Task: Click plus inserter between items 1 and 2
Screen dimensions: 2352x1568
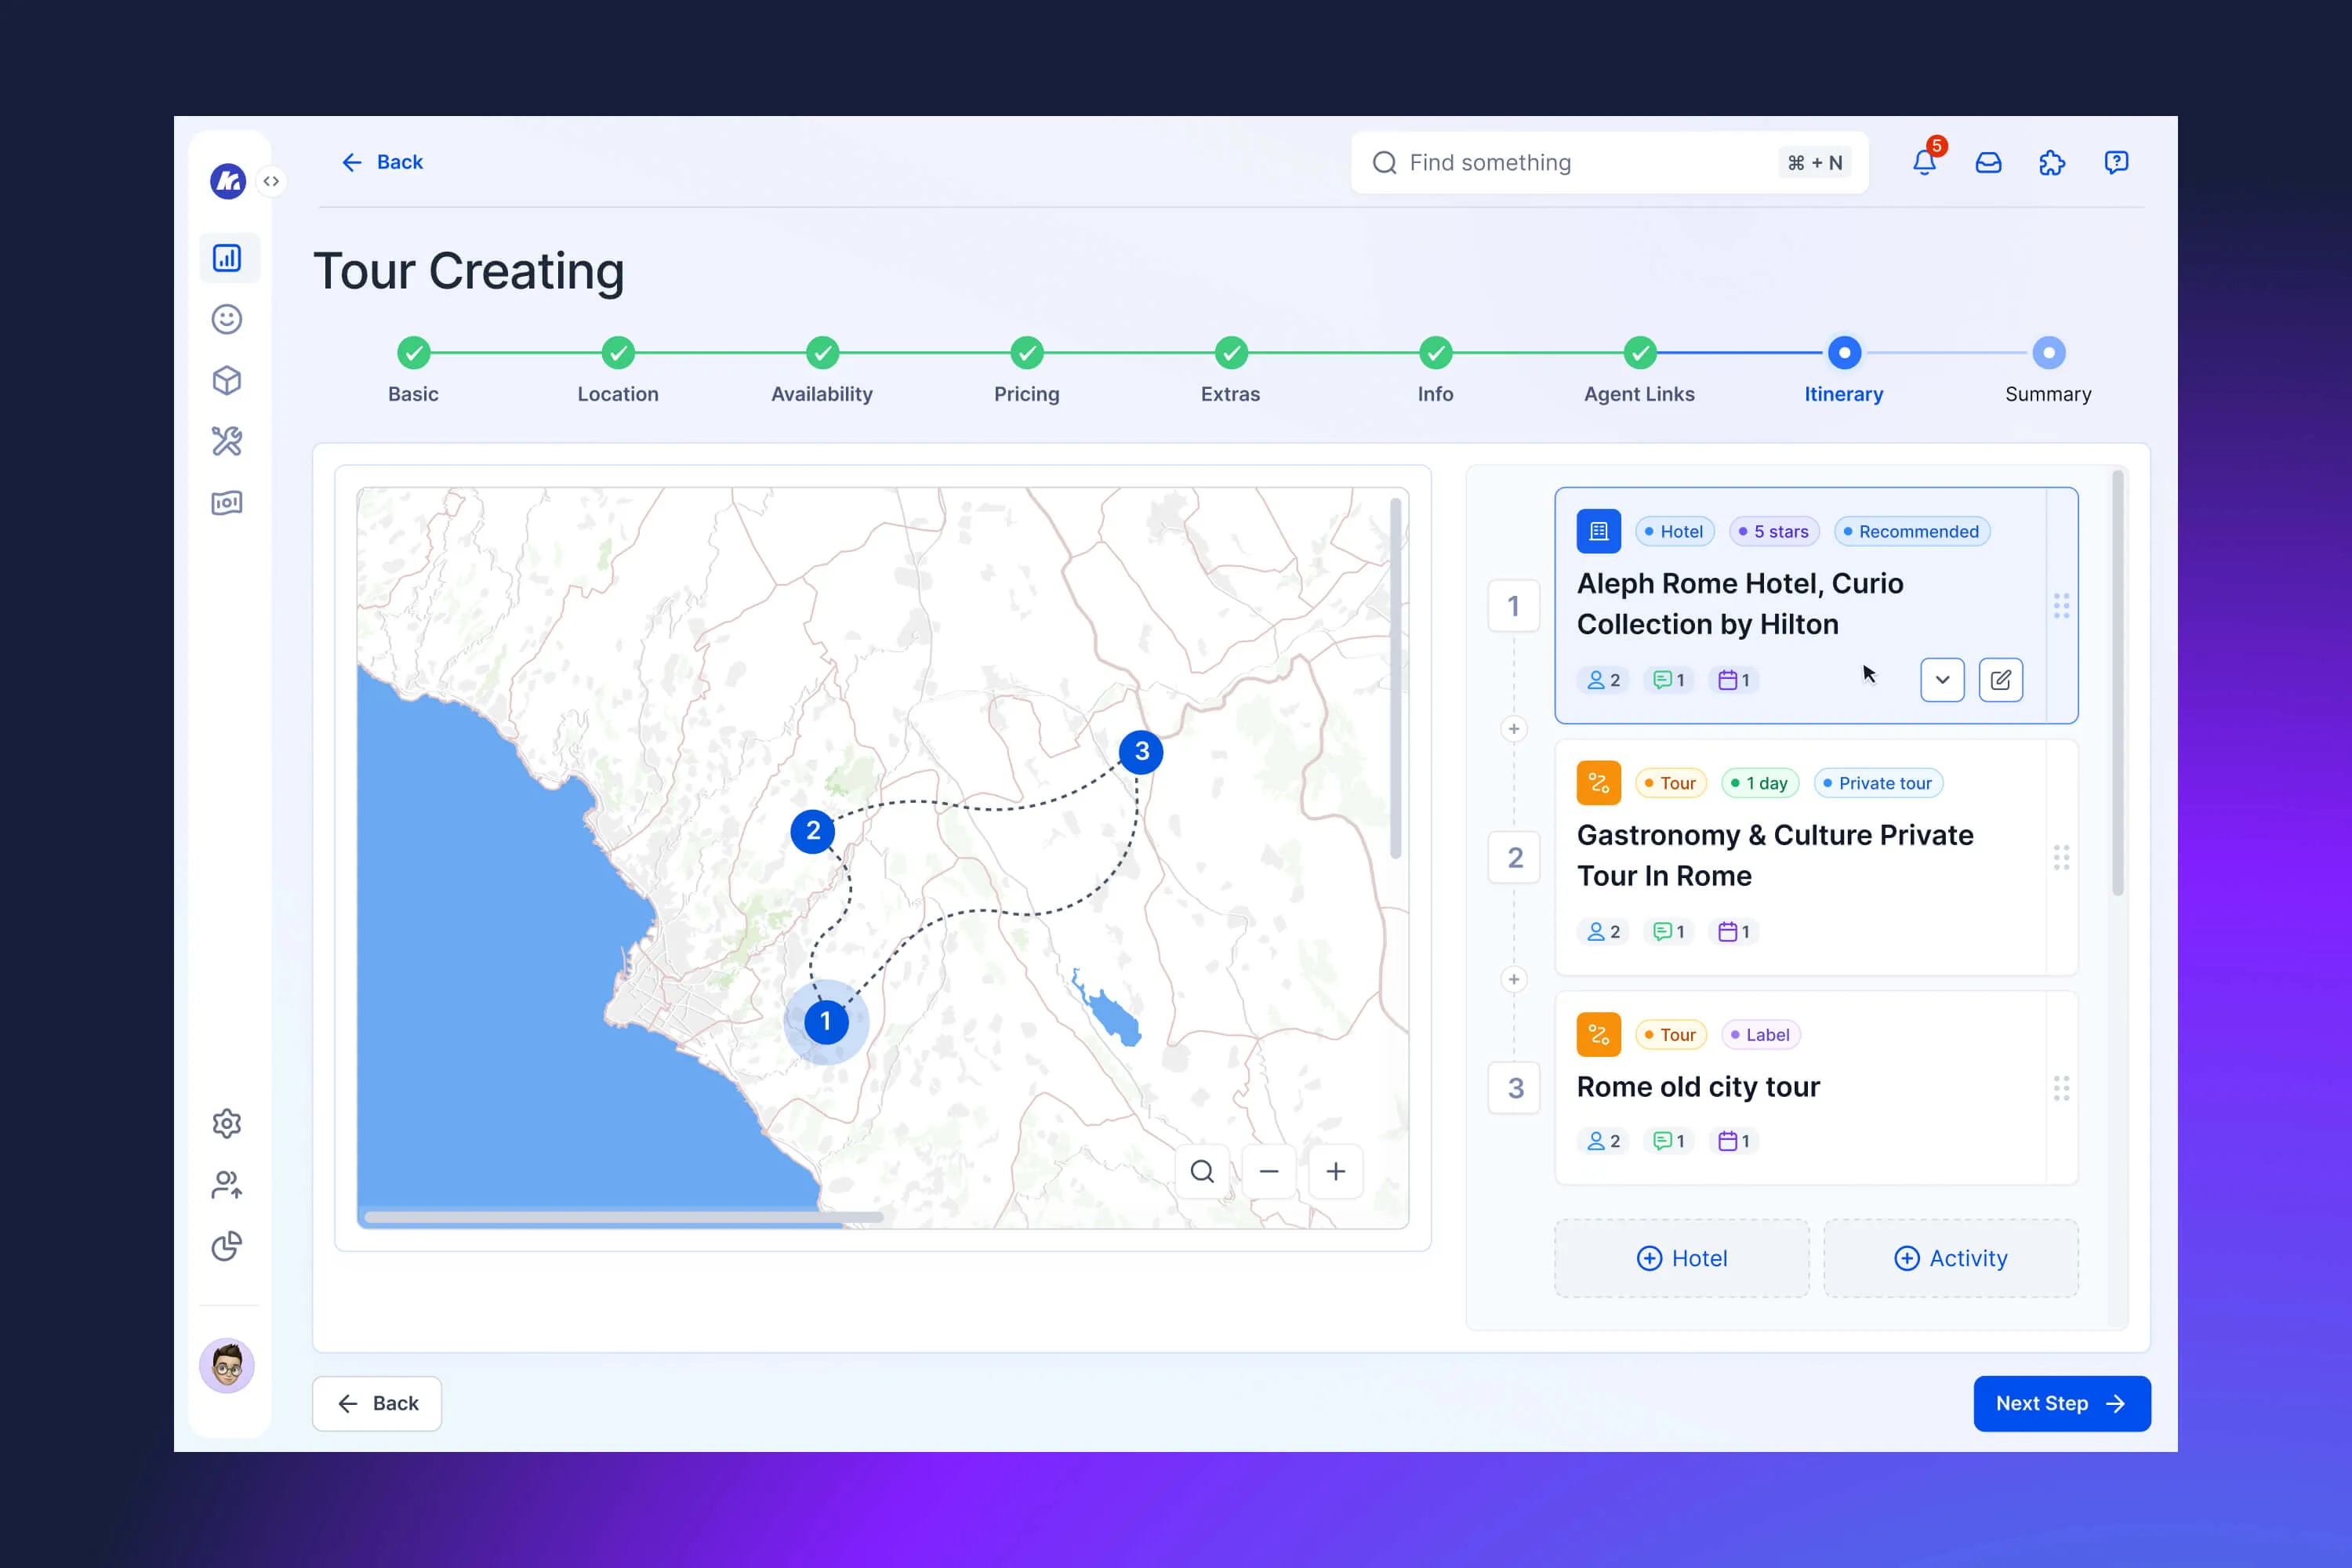Action: (x=1514, y=729)
